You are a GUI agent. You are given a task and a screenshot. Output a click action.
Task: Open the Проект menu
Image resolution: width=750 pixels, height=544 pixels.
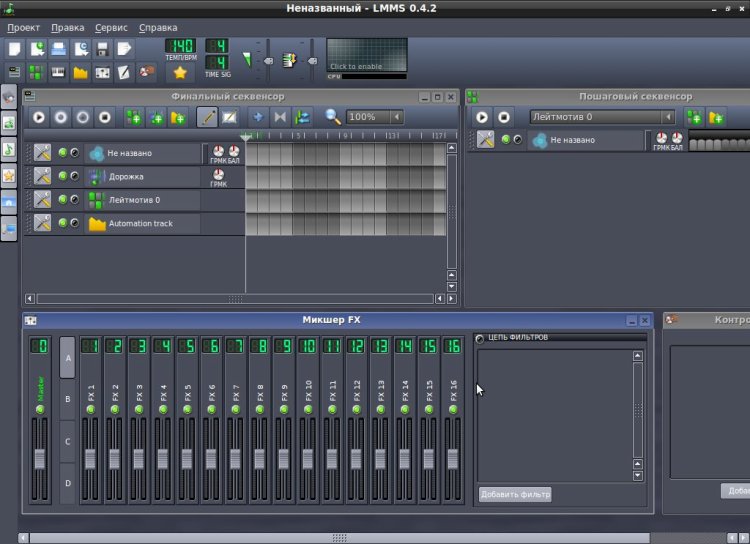coord(23,28)
